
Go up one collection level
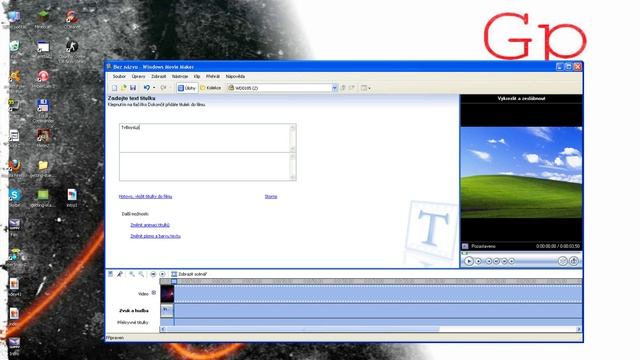343,88
